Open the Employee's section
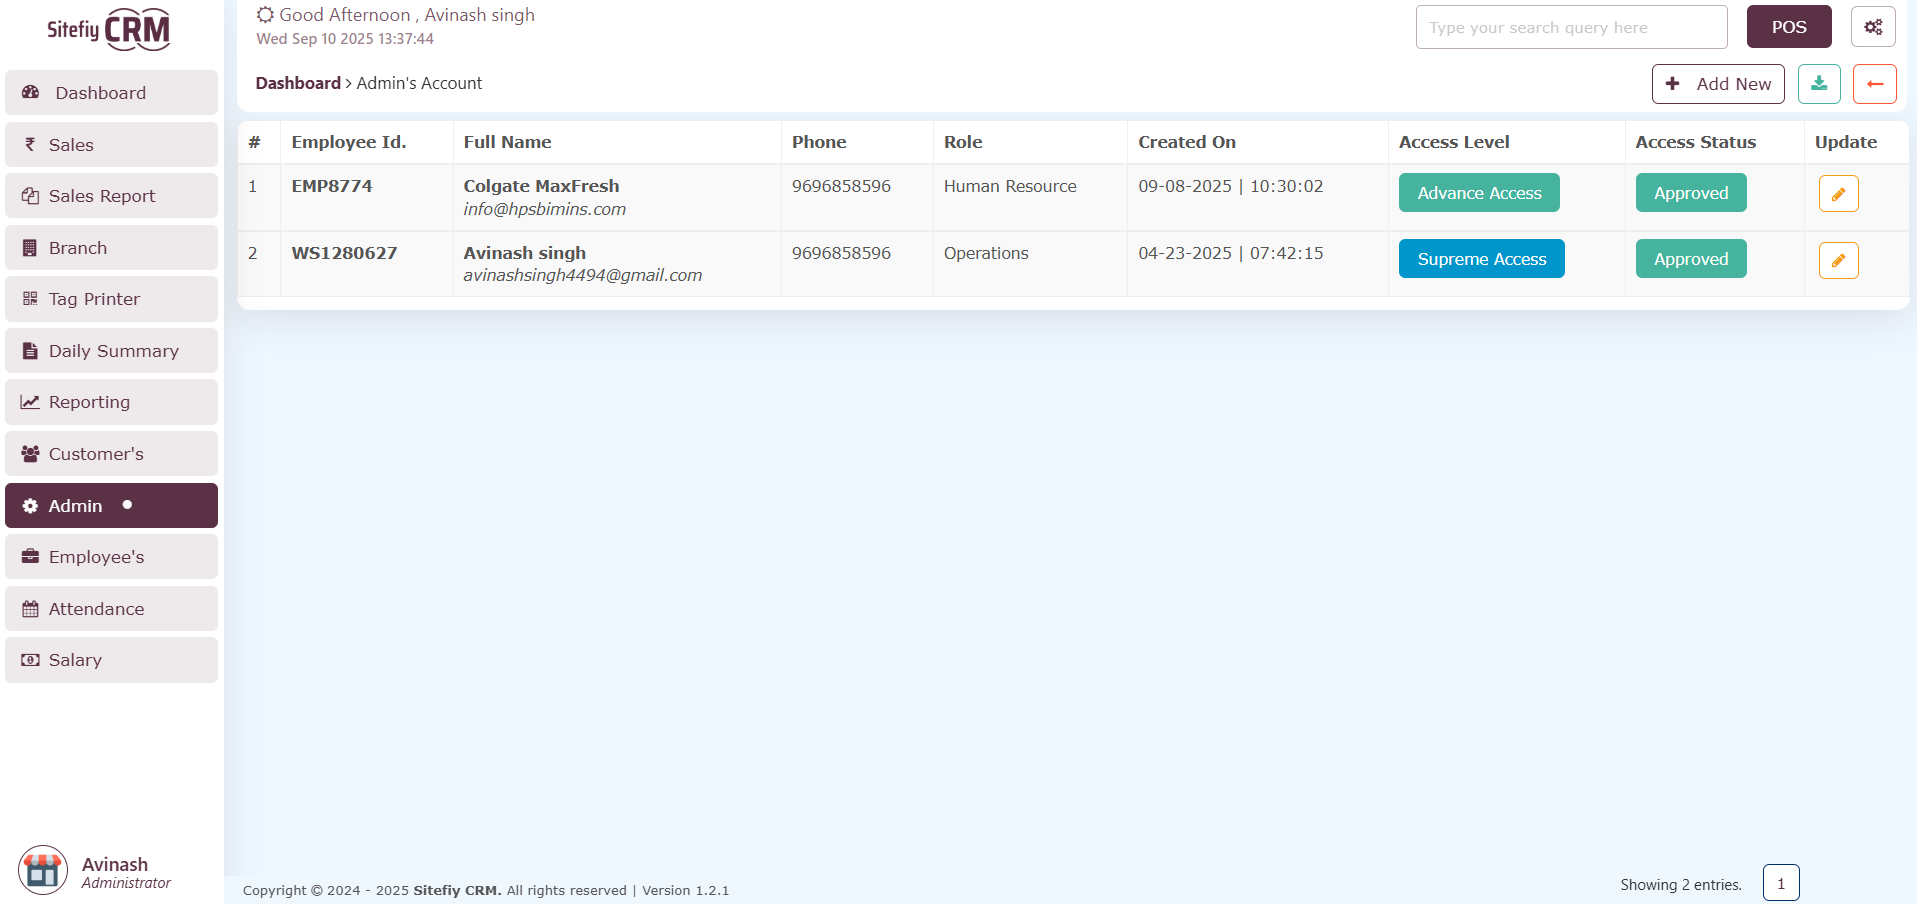This screenshot has height=904, width=1917. pos(111,557)
